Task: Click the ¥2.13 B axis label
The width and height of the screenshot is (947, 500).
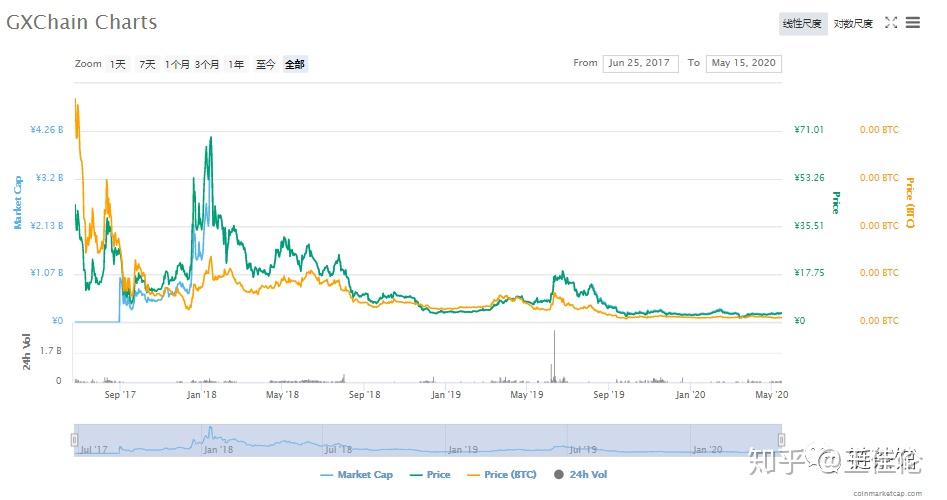Action: click(47, 225)
